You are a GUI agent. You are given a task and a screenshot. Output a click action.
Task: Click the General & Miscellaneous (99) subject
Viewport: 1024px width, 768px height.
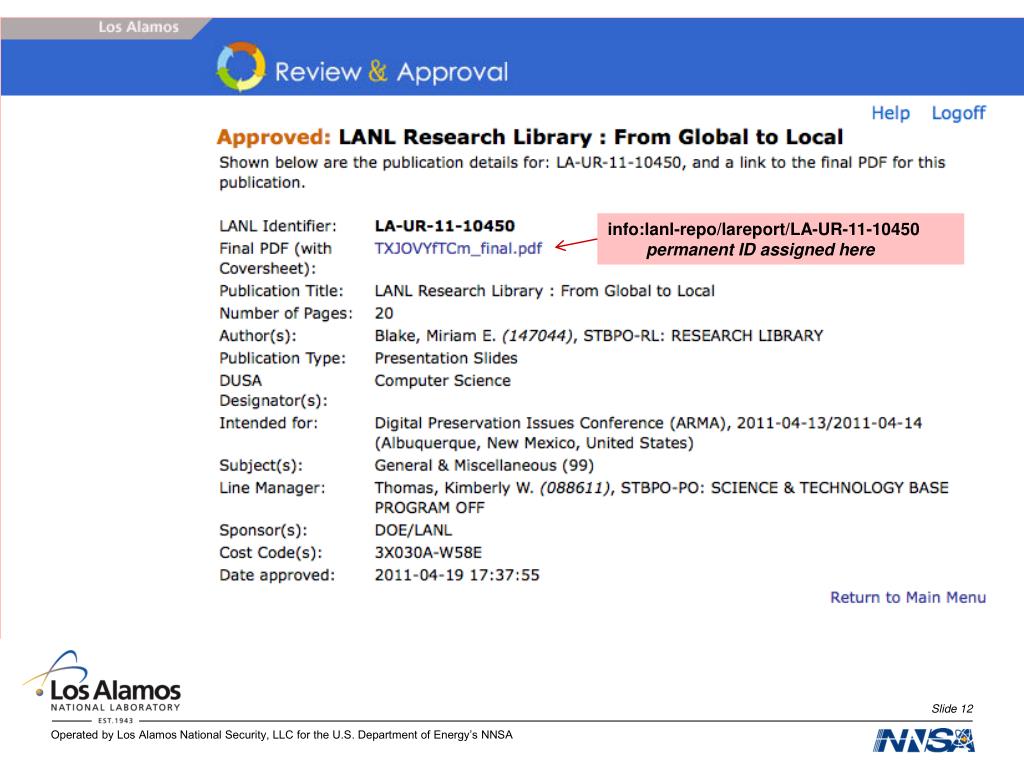click(484, 466)
